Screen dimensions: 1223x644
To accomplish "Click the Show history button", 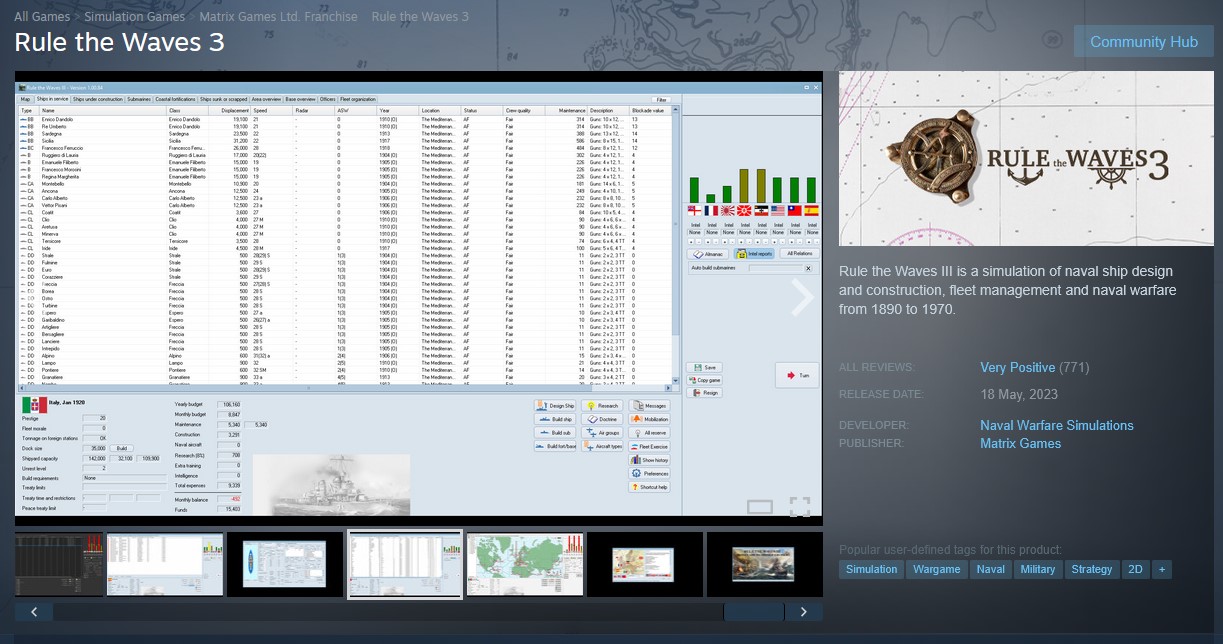I will pyautogui.click(x=650, y=460).
